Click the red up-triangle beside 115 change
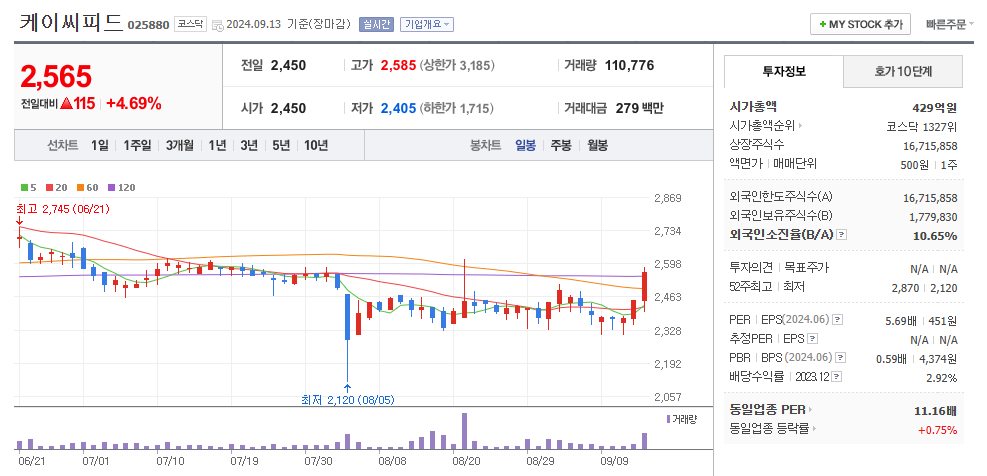 (x=66, y=103)
